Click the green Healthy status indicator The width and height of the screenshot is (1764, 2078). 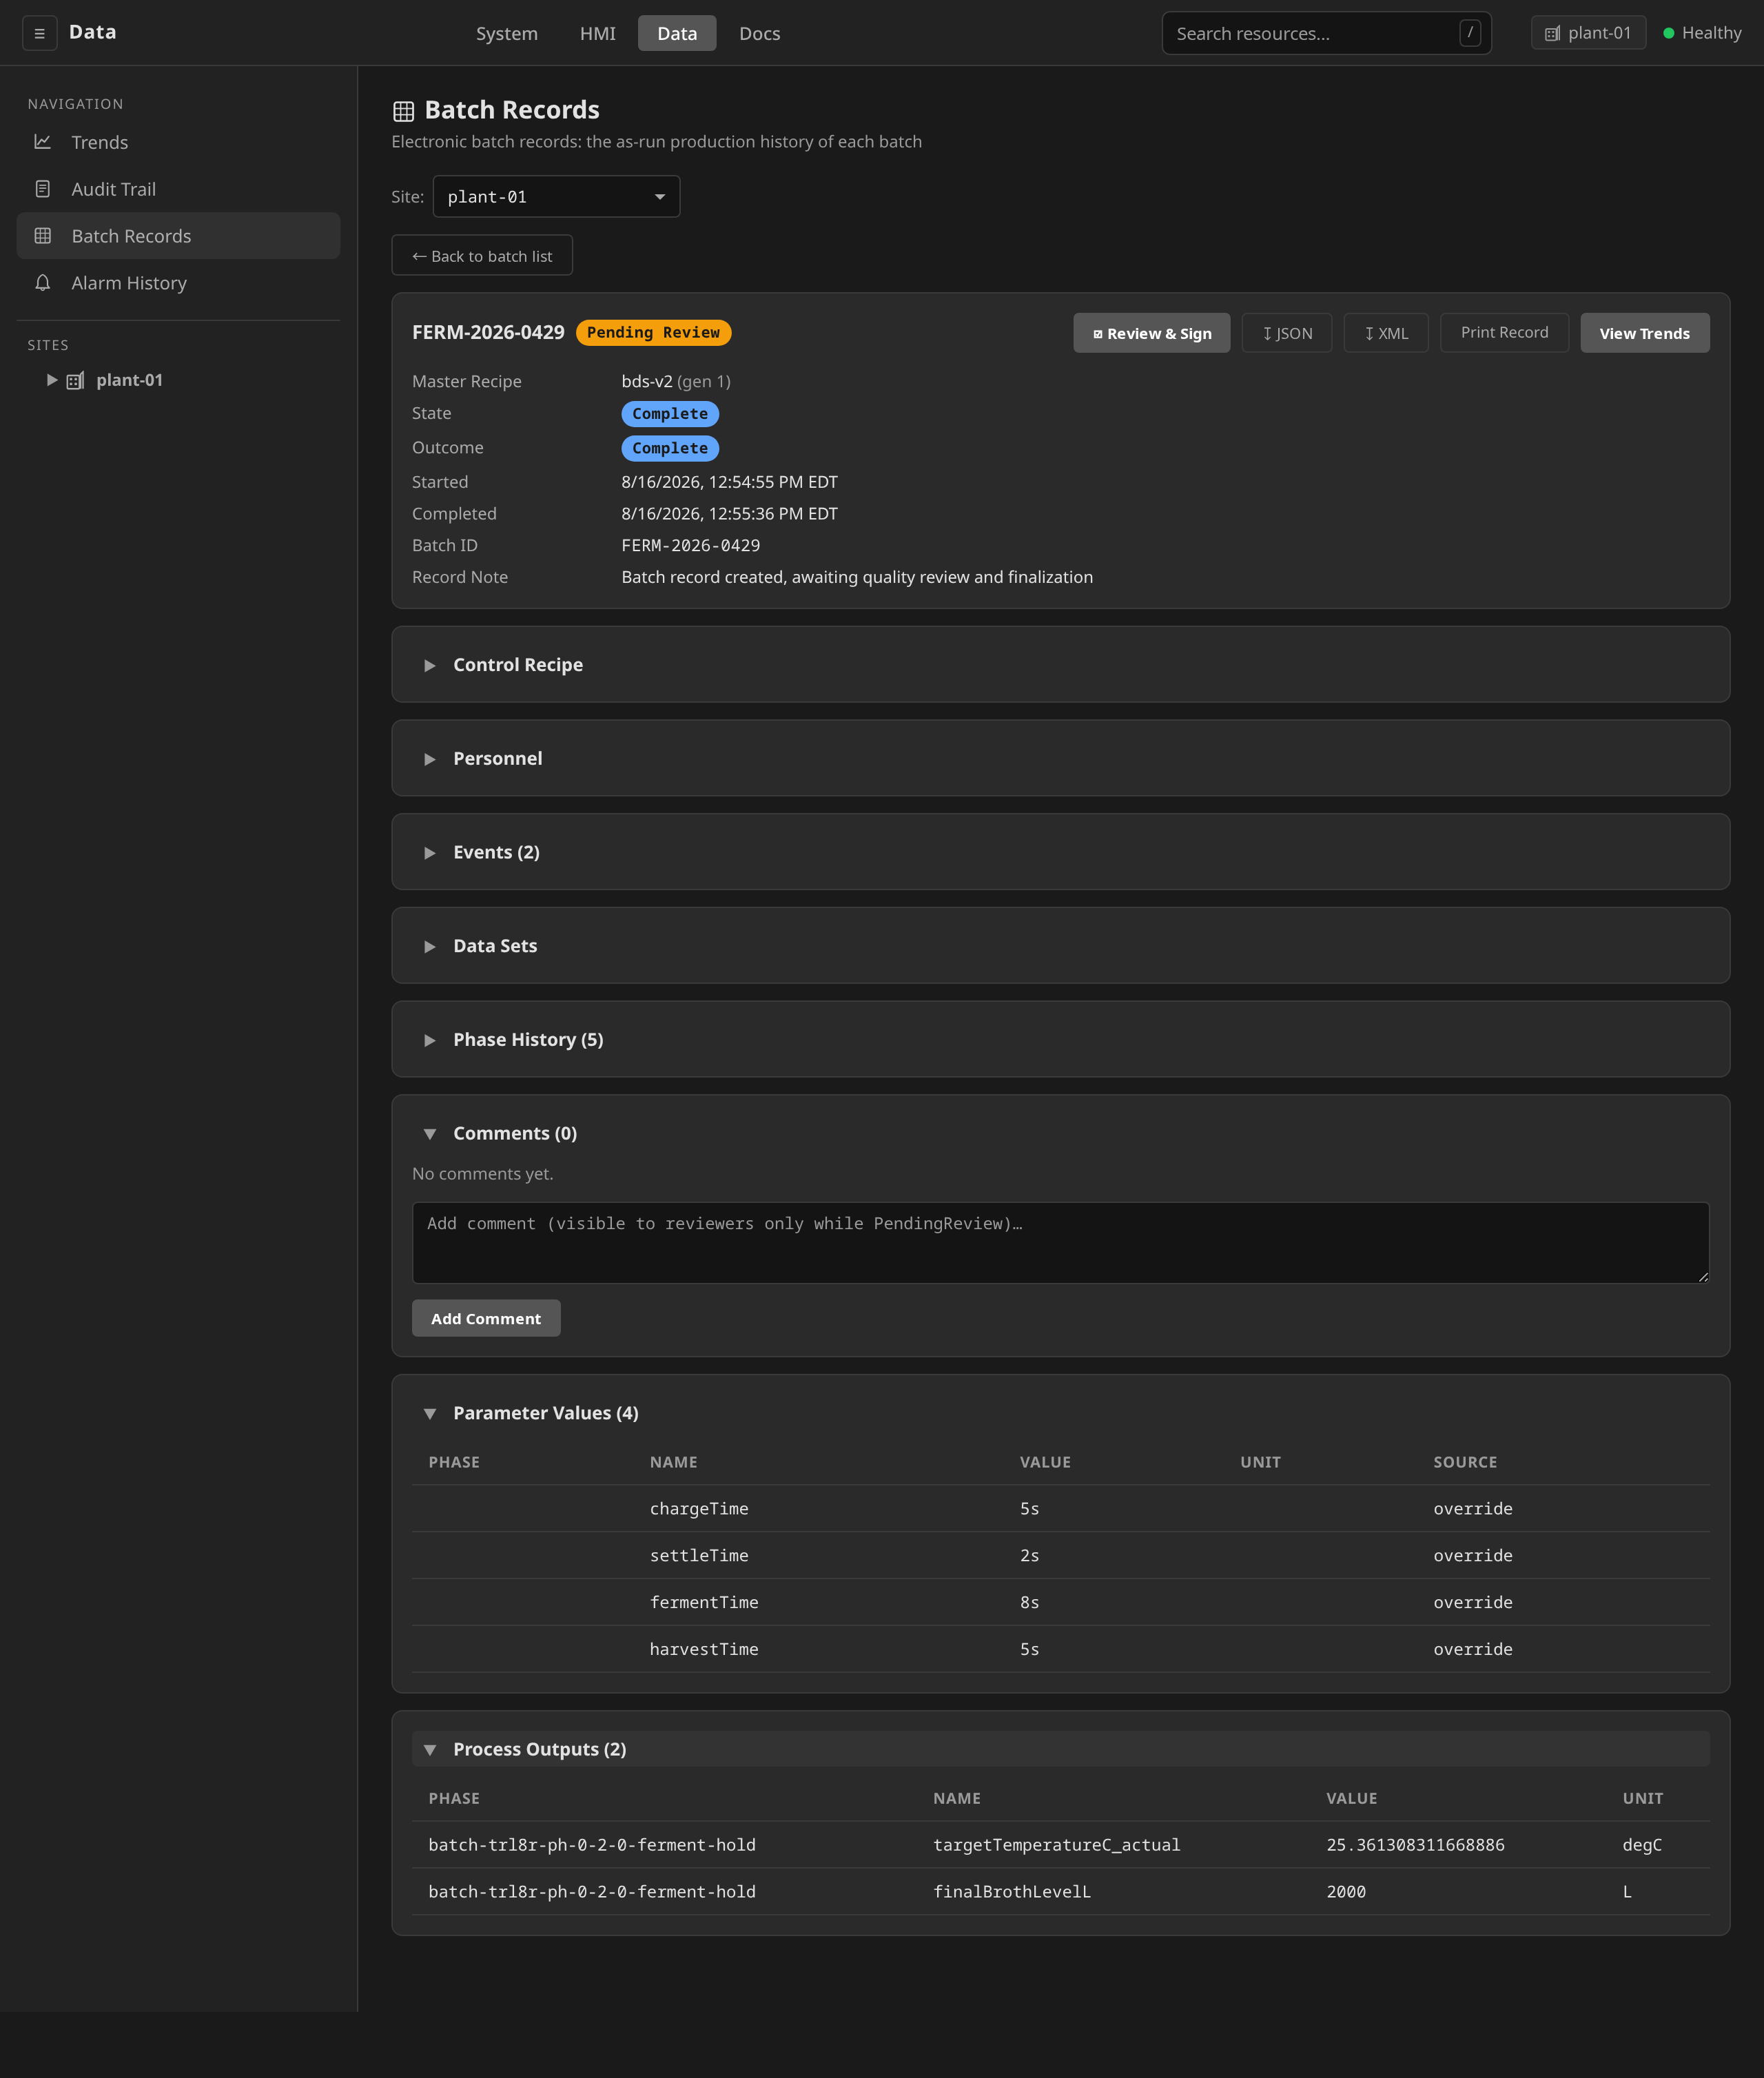[1668, 33]
